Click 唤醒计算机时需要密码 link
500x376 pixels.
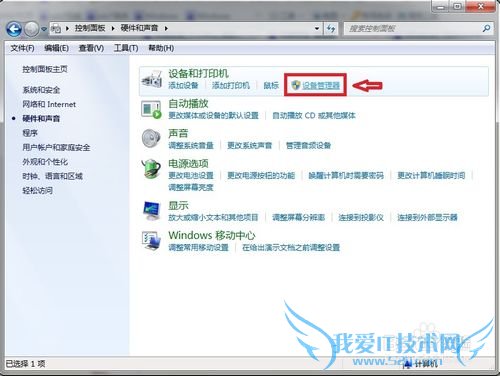pos(346,176)
